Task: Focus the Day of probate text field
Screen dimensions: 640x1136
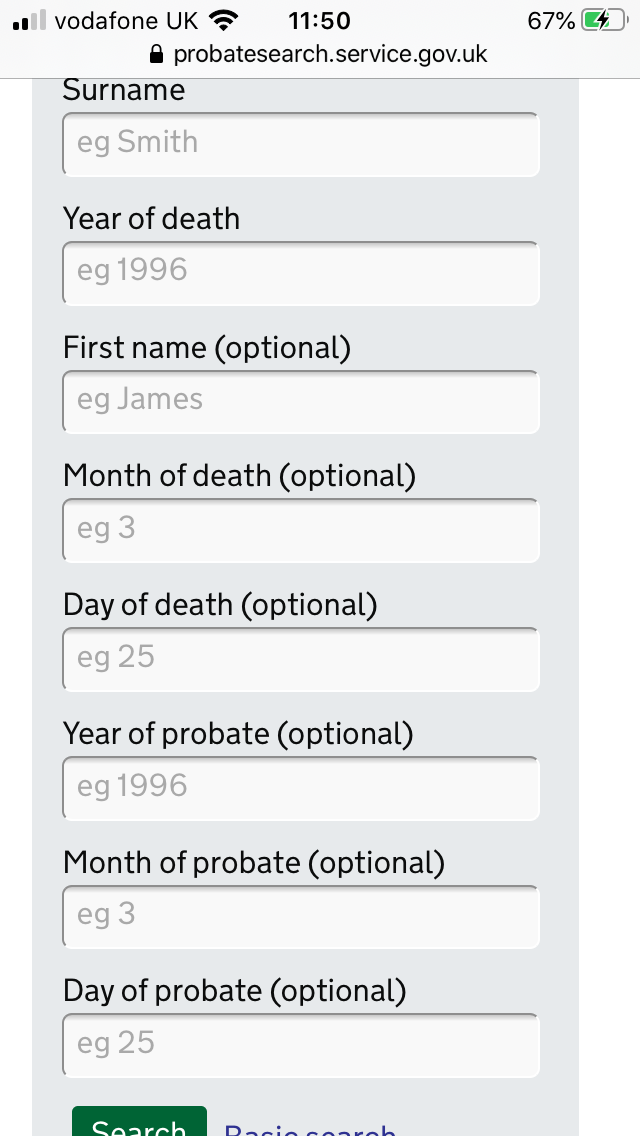Action: (301, 1045)
